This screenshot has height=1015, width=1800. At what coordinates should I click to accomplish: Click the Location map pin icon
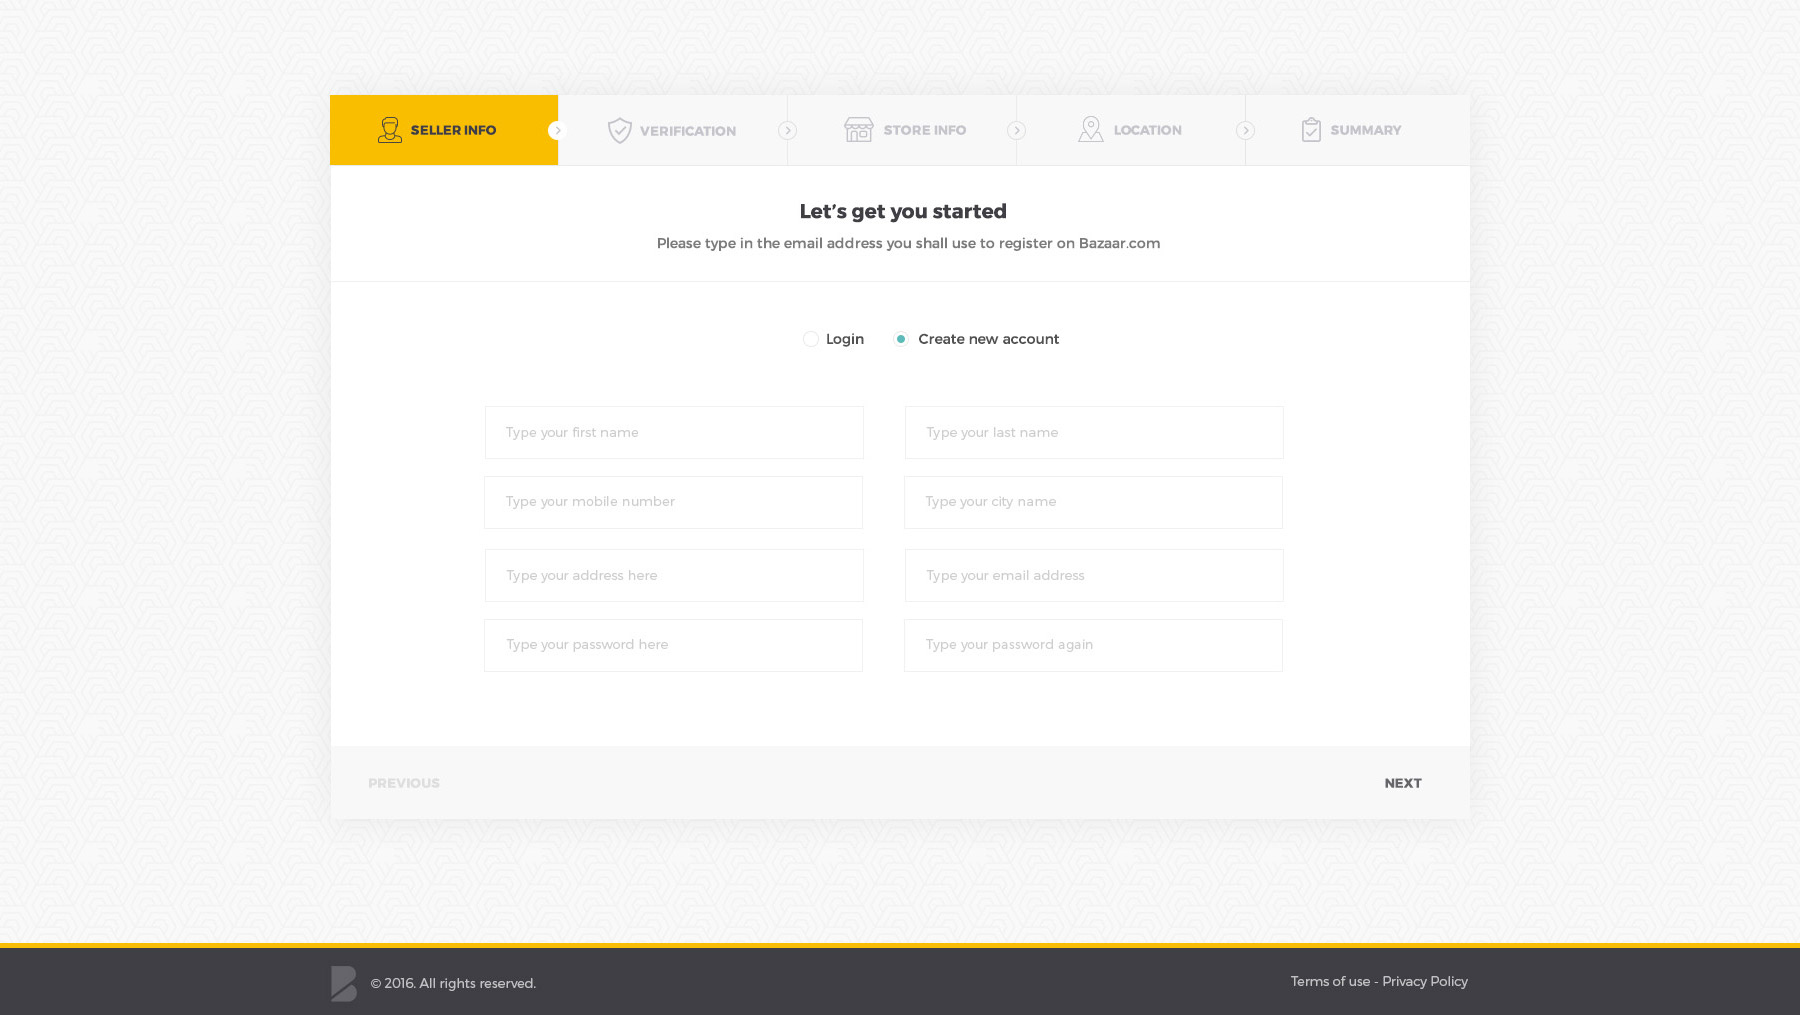tap(1091, 129)
